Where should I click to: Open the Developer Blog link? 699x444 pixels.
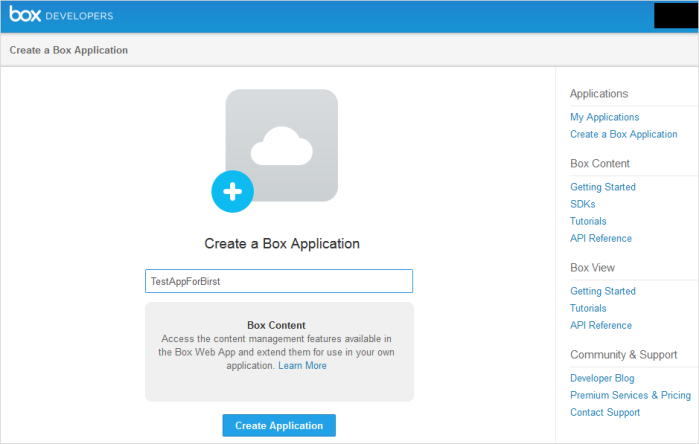(602, 378)
